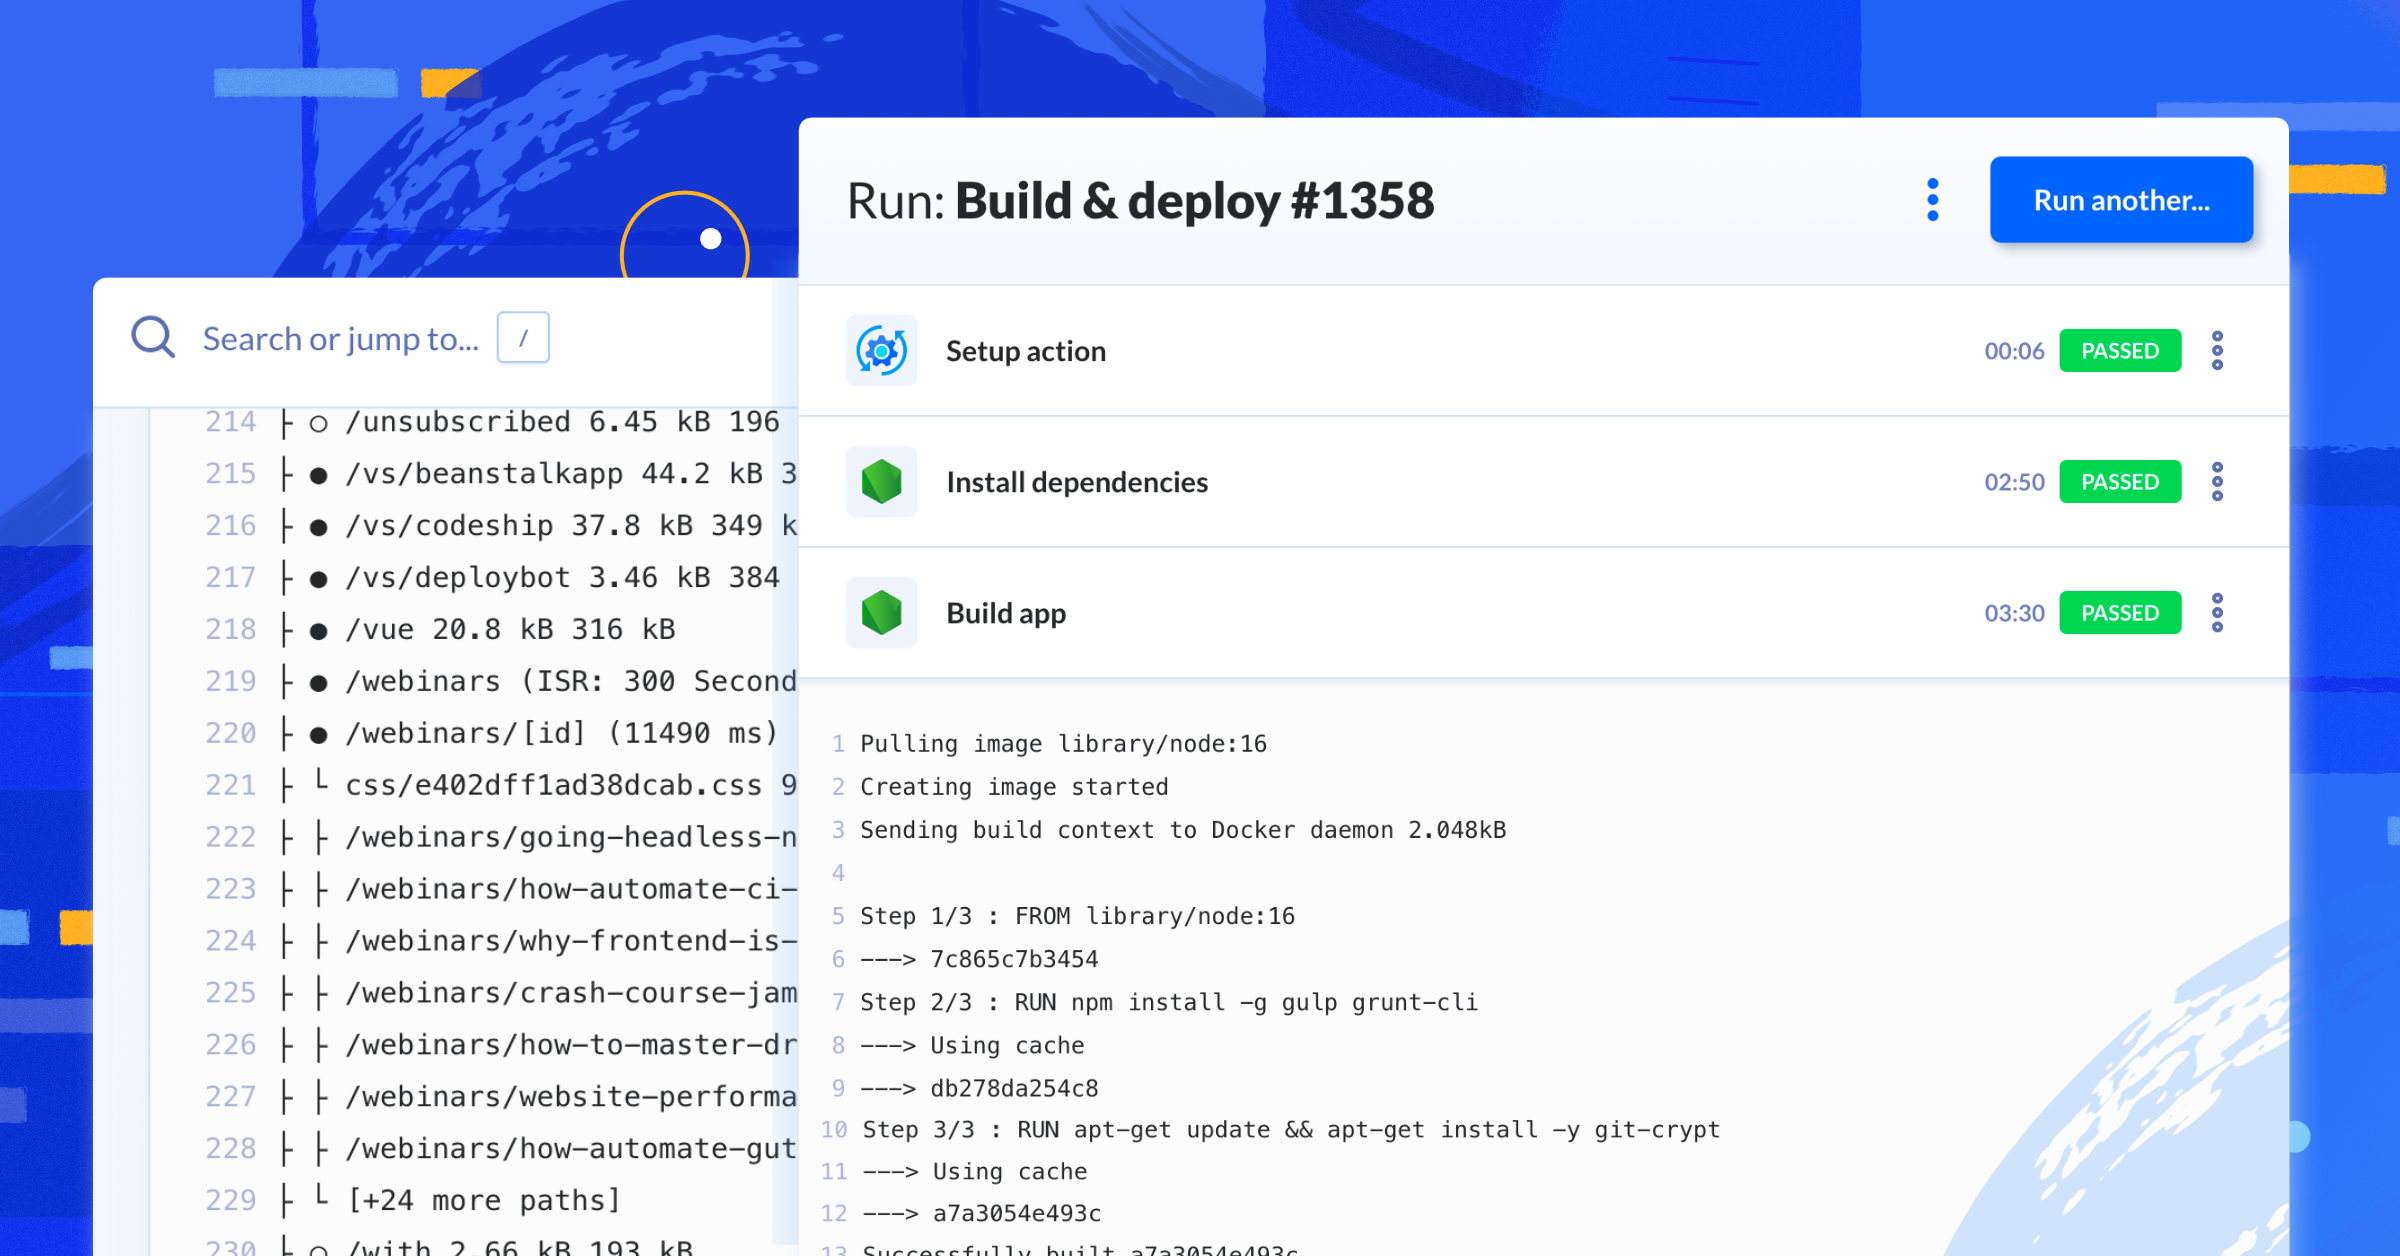
Task: Expand logs for the Setup action step
Action: [1026, 351]
